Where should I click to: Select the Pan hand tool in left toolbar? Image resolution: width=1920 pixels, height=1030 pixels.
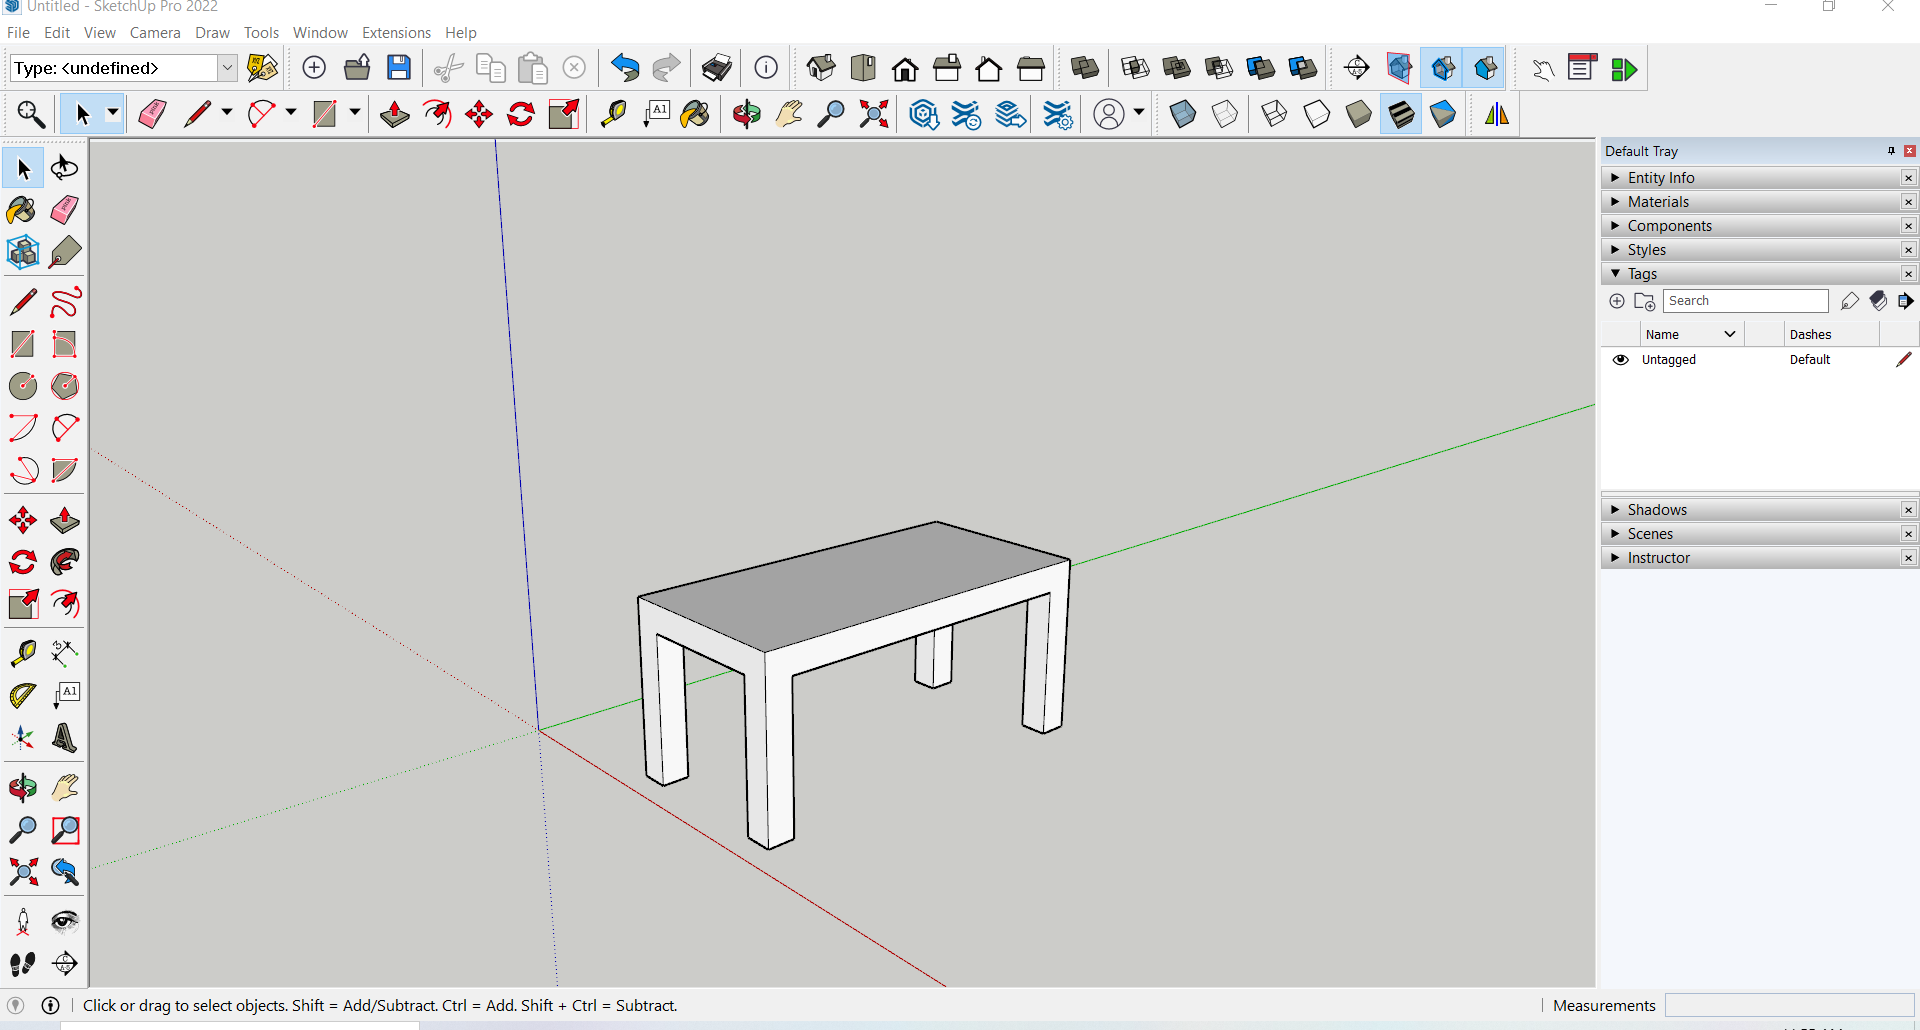point(65,788)
